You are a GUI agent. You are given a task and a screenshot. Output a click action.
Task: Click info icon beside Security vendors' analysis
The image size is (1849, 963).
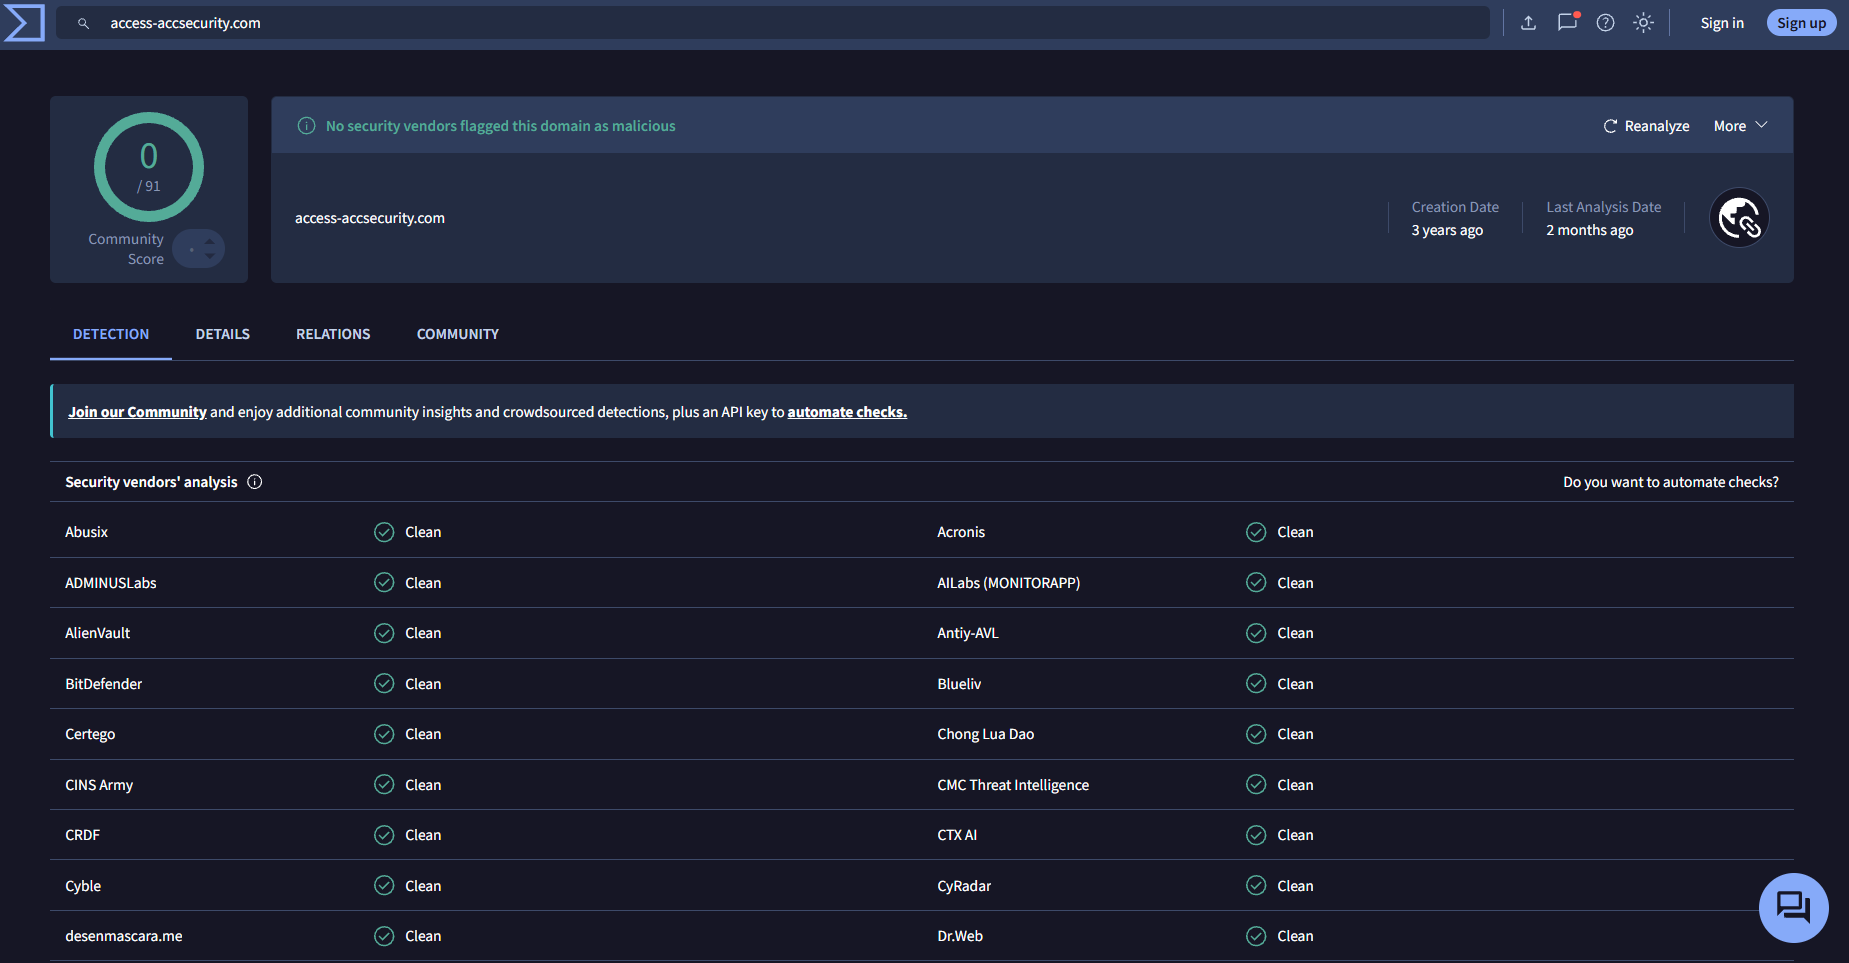pos(255,482)
